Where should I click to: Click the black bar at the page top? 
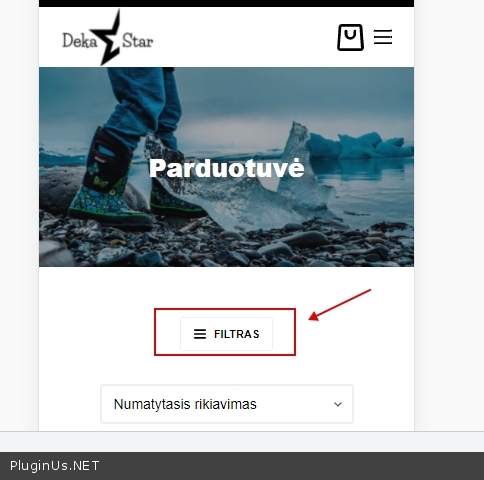(227, 3)
